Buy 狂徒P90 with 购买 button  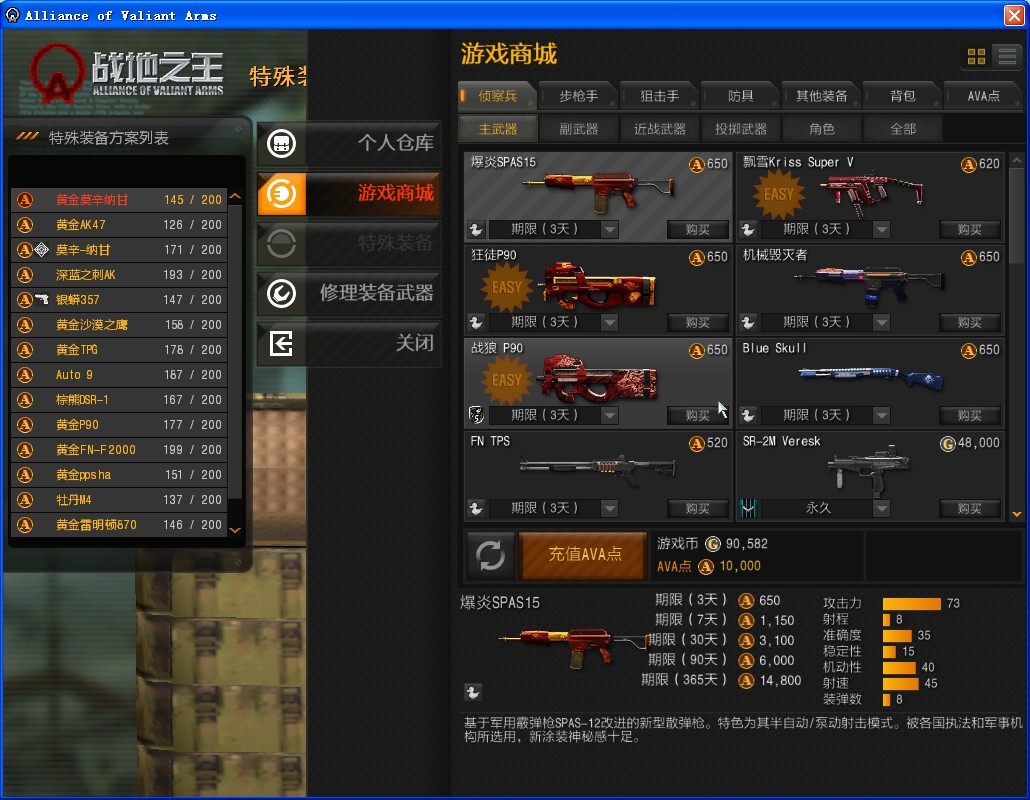pyautogui.click(x=698, y=322)
